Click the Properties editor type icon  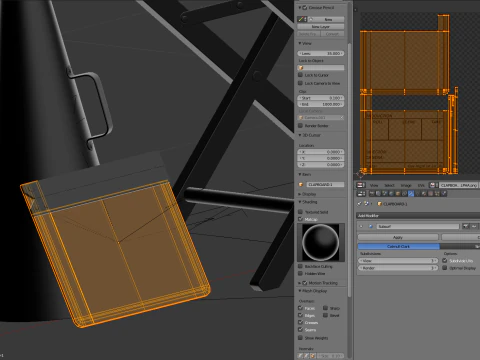(361, 193)
